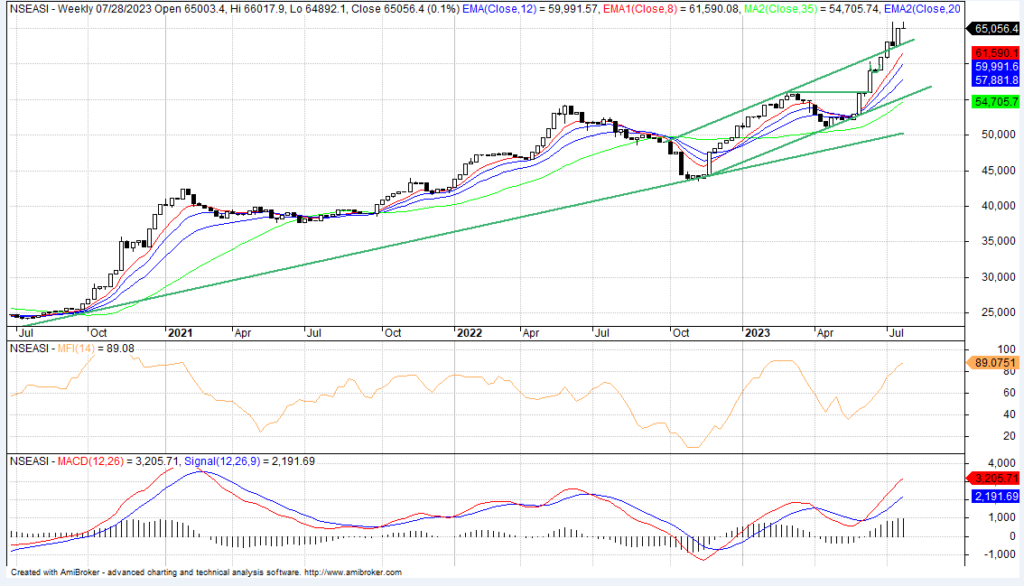Click the blue 57,881.8 price axis tag
Image resolution: width=1024 pixels, height=586 pixels.
(x=996, y=79)
